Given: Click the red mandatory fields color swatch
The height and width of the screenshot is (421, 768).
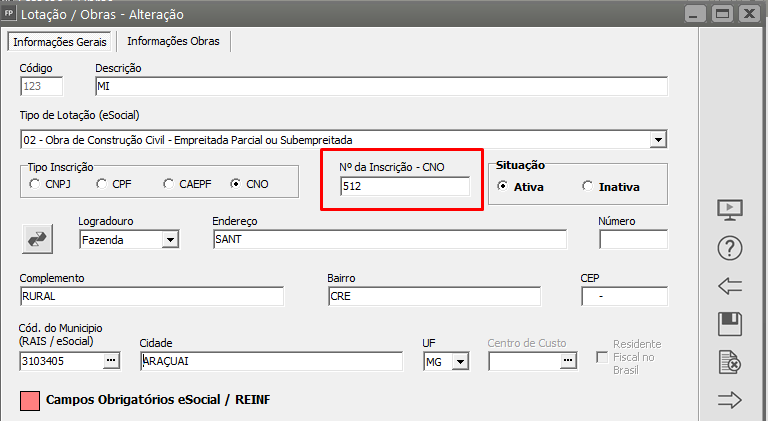Looking at the screenshot, I should point(30,400).
